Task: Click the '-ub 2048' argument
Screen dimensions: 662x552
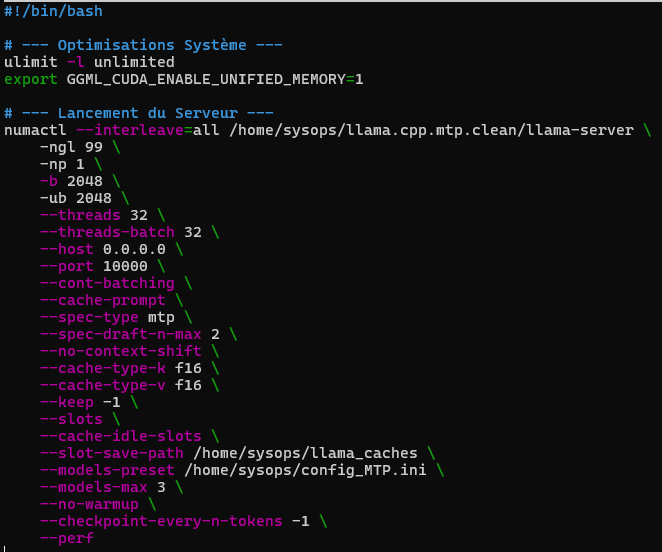Action: coord(76,198)
